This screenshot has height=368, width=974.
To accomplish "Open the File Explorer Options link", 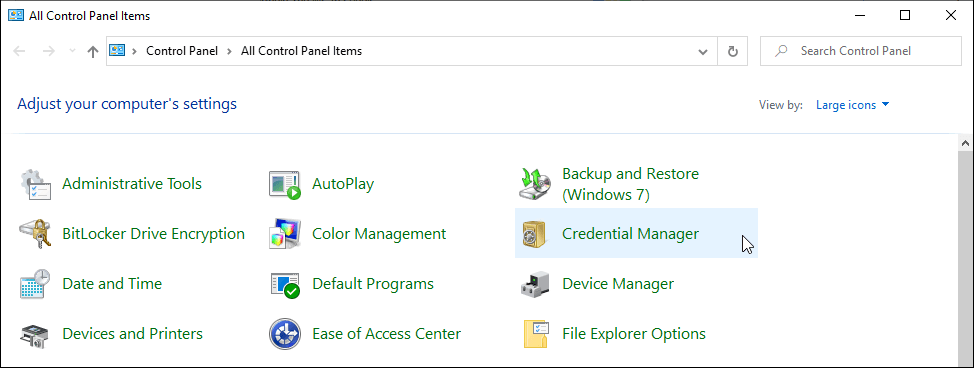I will click(634, 334).
